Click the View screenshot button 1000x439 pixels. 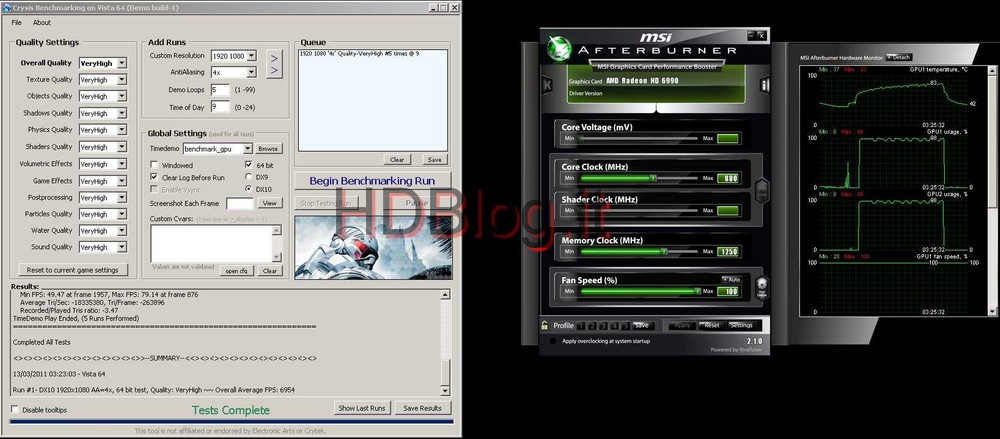click(x=270, y=204)
